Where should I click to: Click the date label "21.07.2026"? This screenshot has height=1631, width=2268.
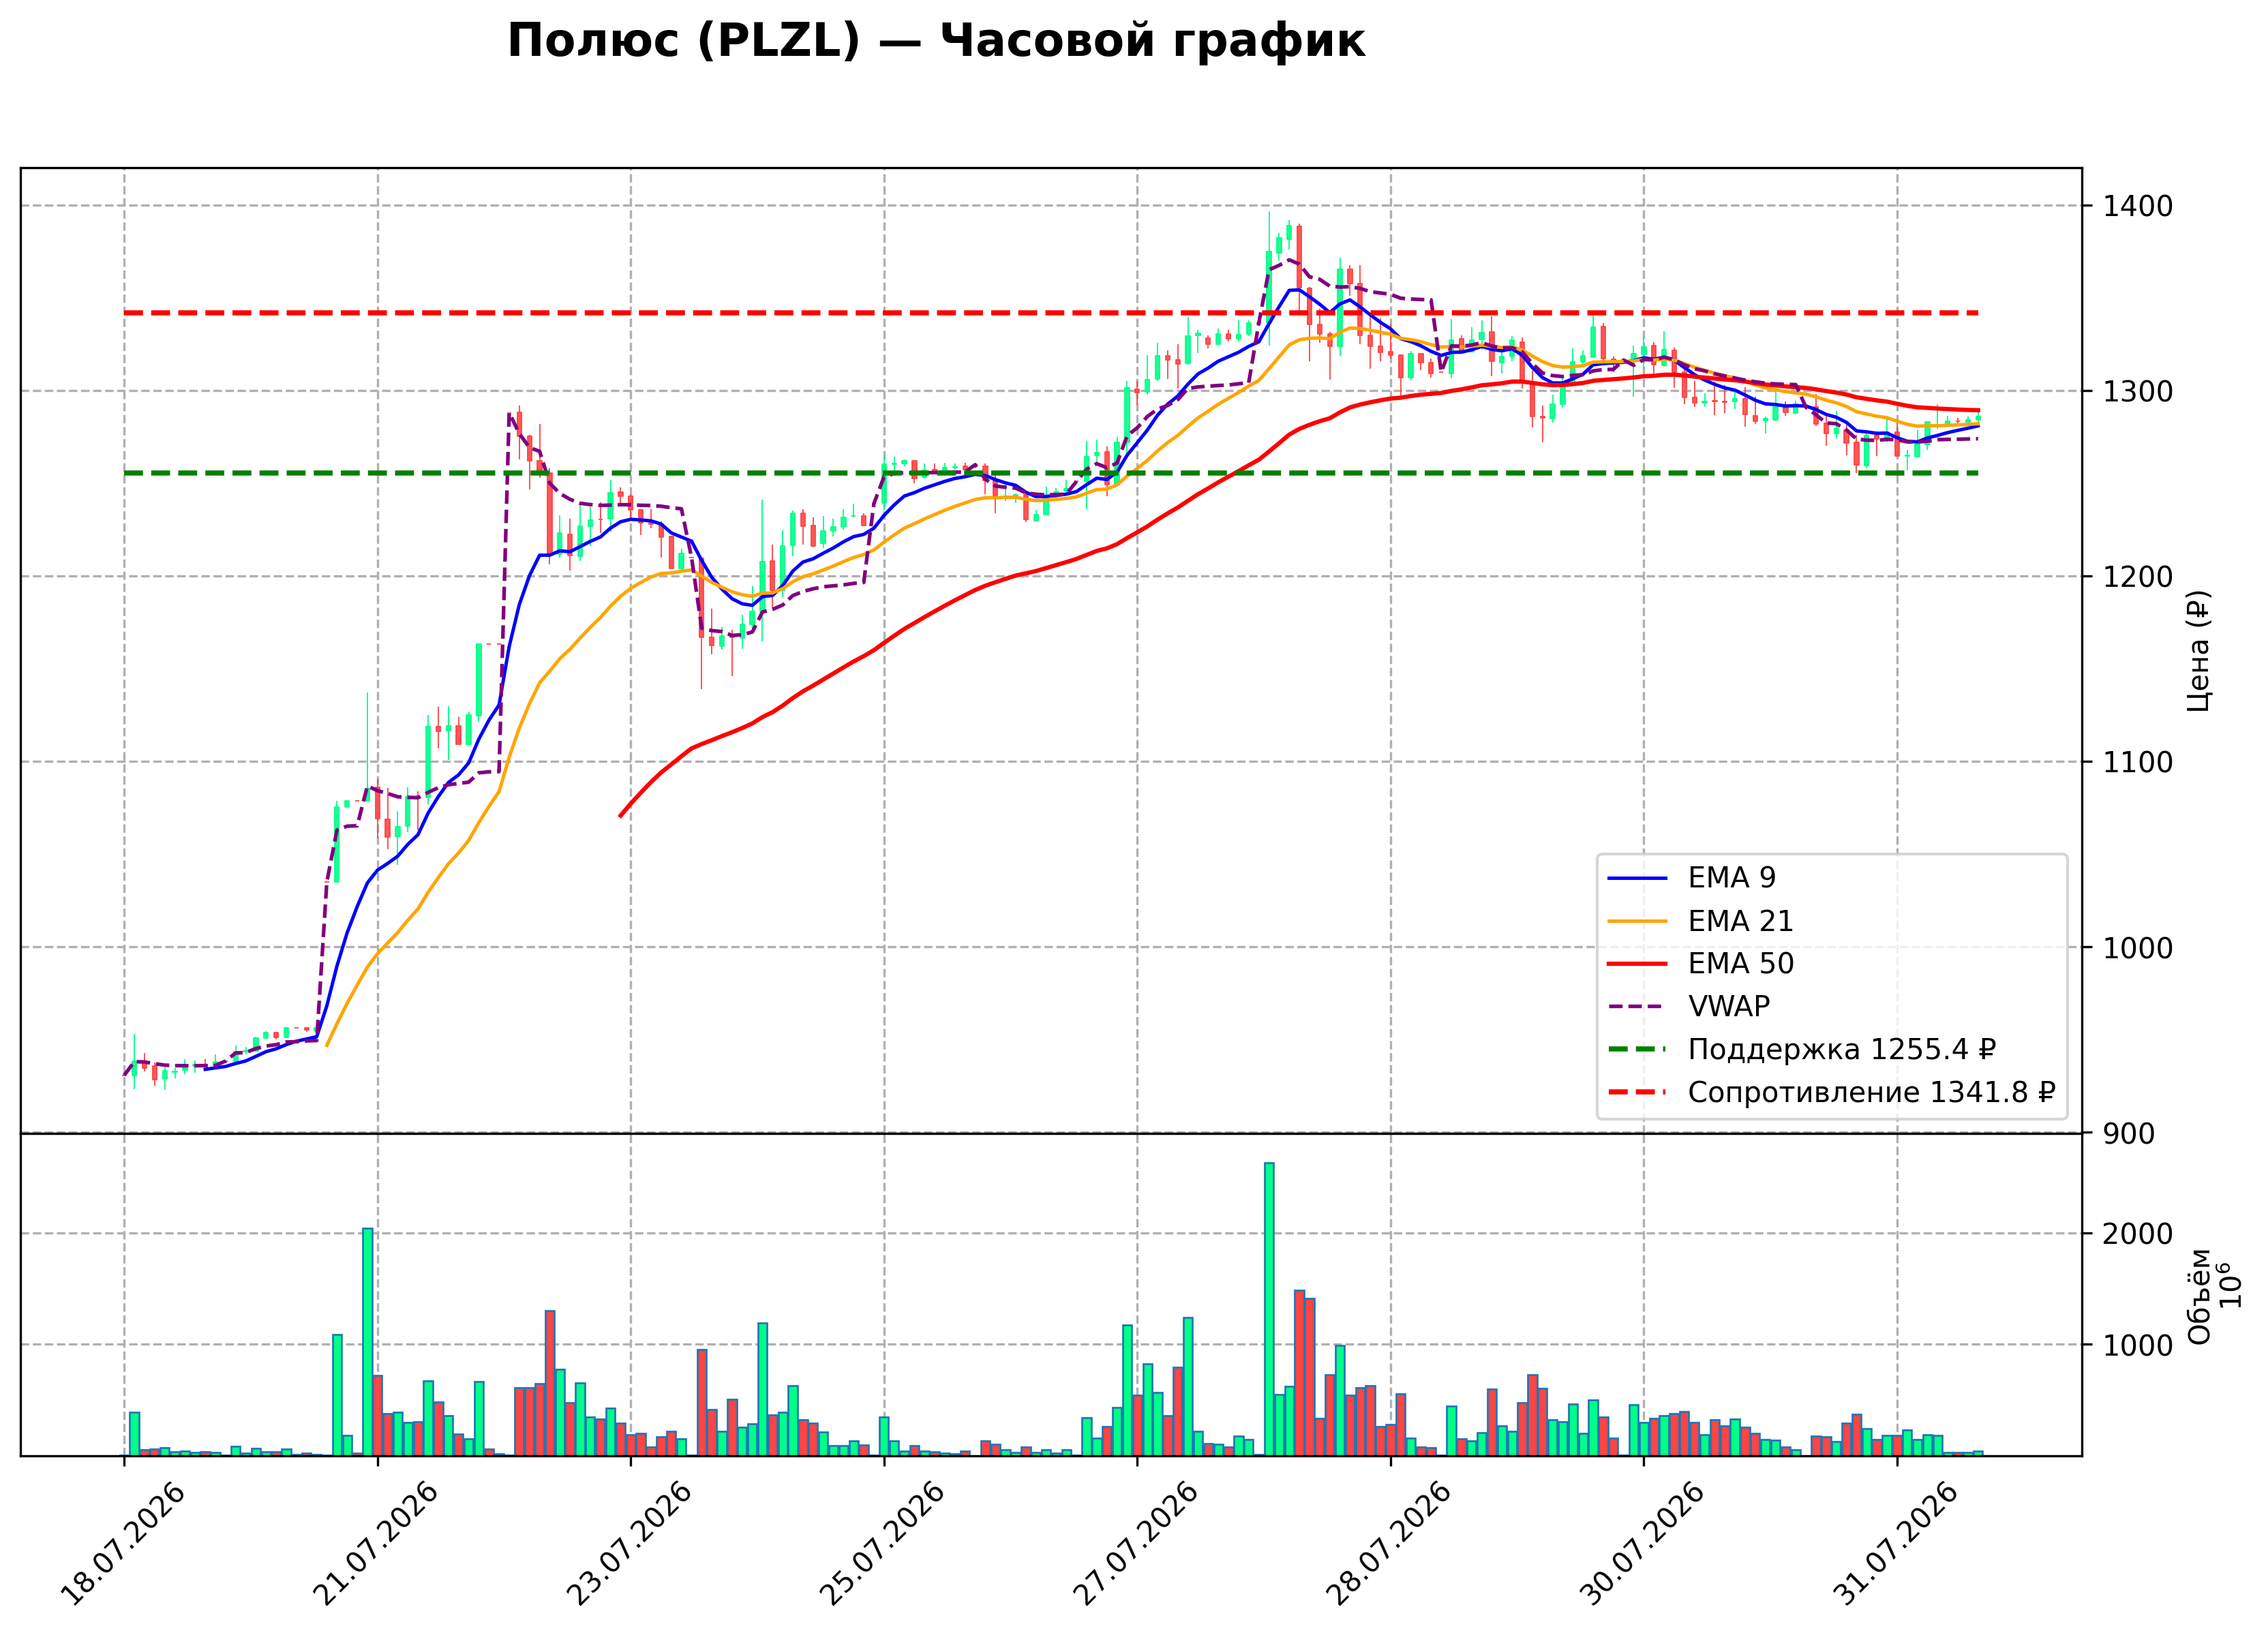point(375,1543)
